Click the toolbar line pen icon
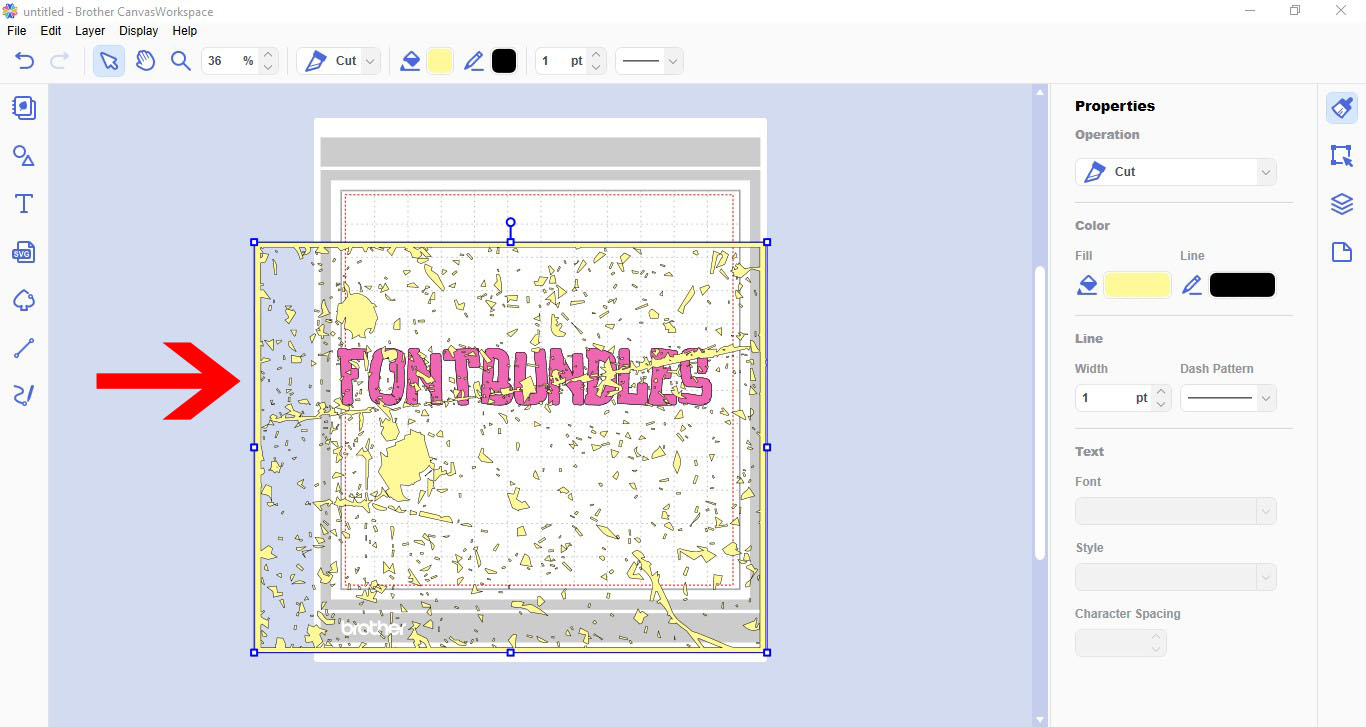 tap(474, 61)
